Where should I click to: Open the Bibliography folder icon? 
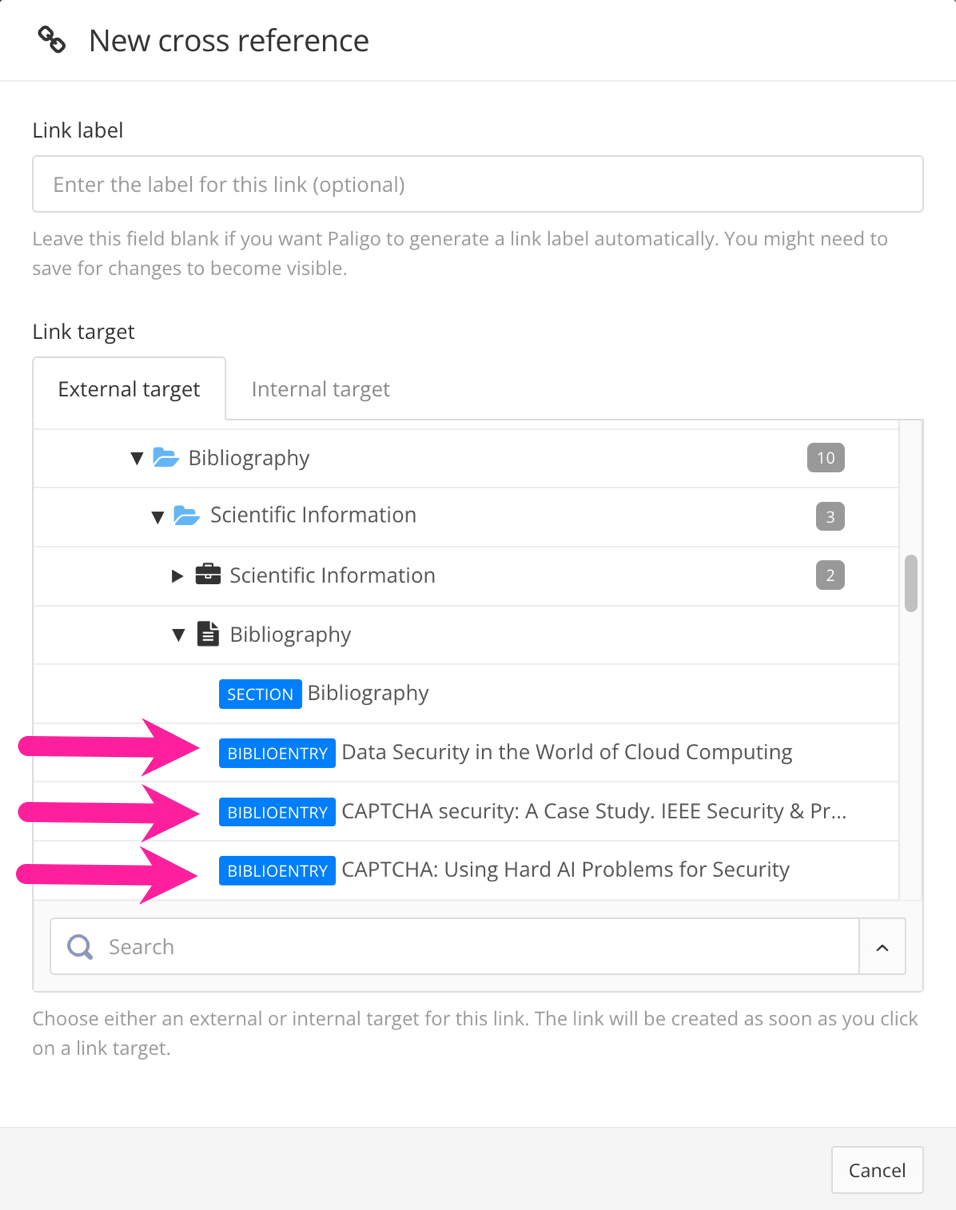[x=165, y=457]
